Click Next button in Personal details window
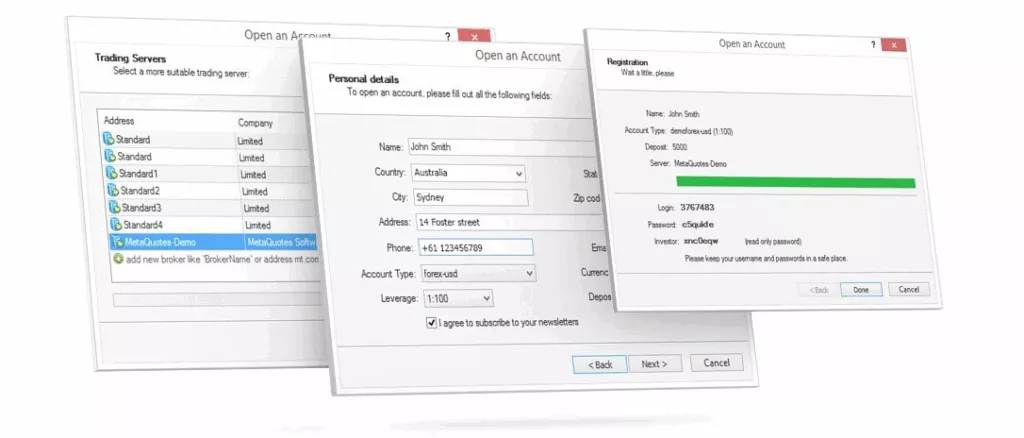 click(654, 364)
